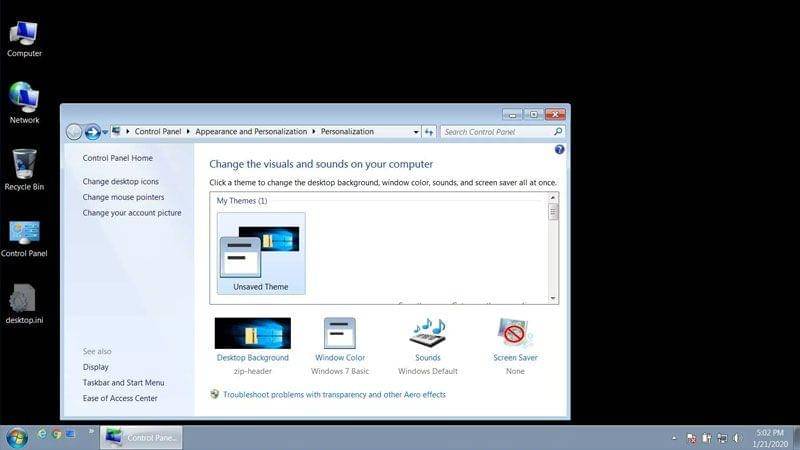800x450 pixels.
Task: Open the Window Color settings icon
Action: click(x=340, y=333)
